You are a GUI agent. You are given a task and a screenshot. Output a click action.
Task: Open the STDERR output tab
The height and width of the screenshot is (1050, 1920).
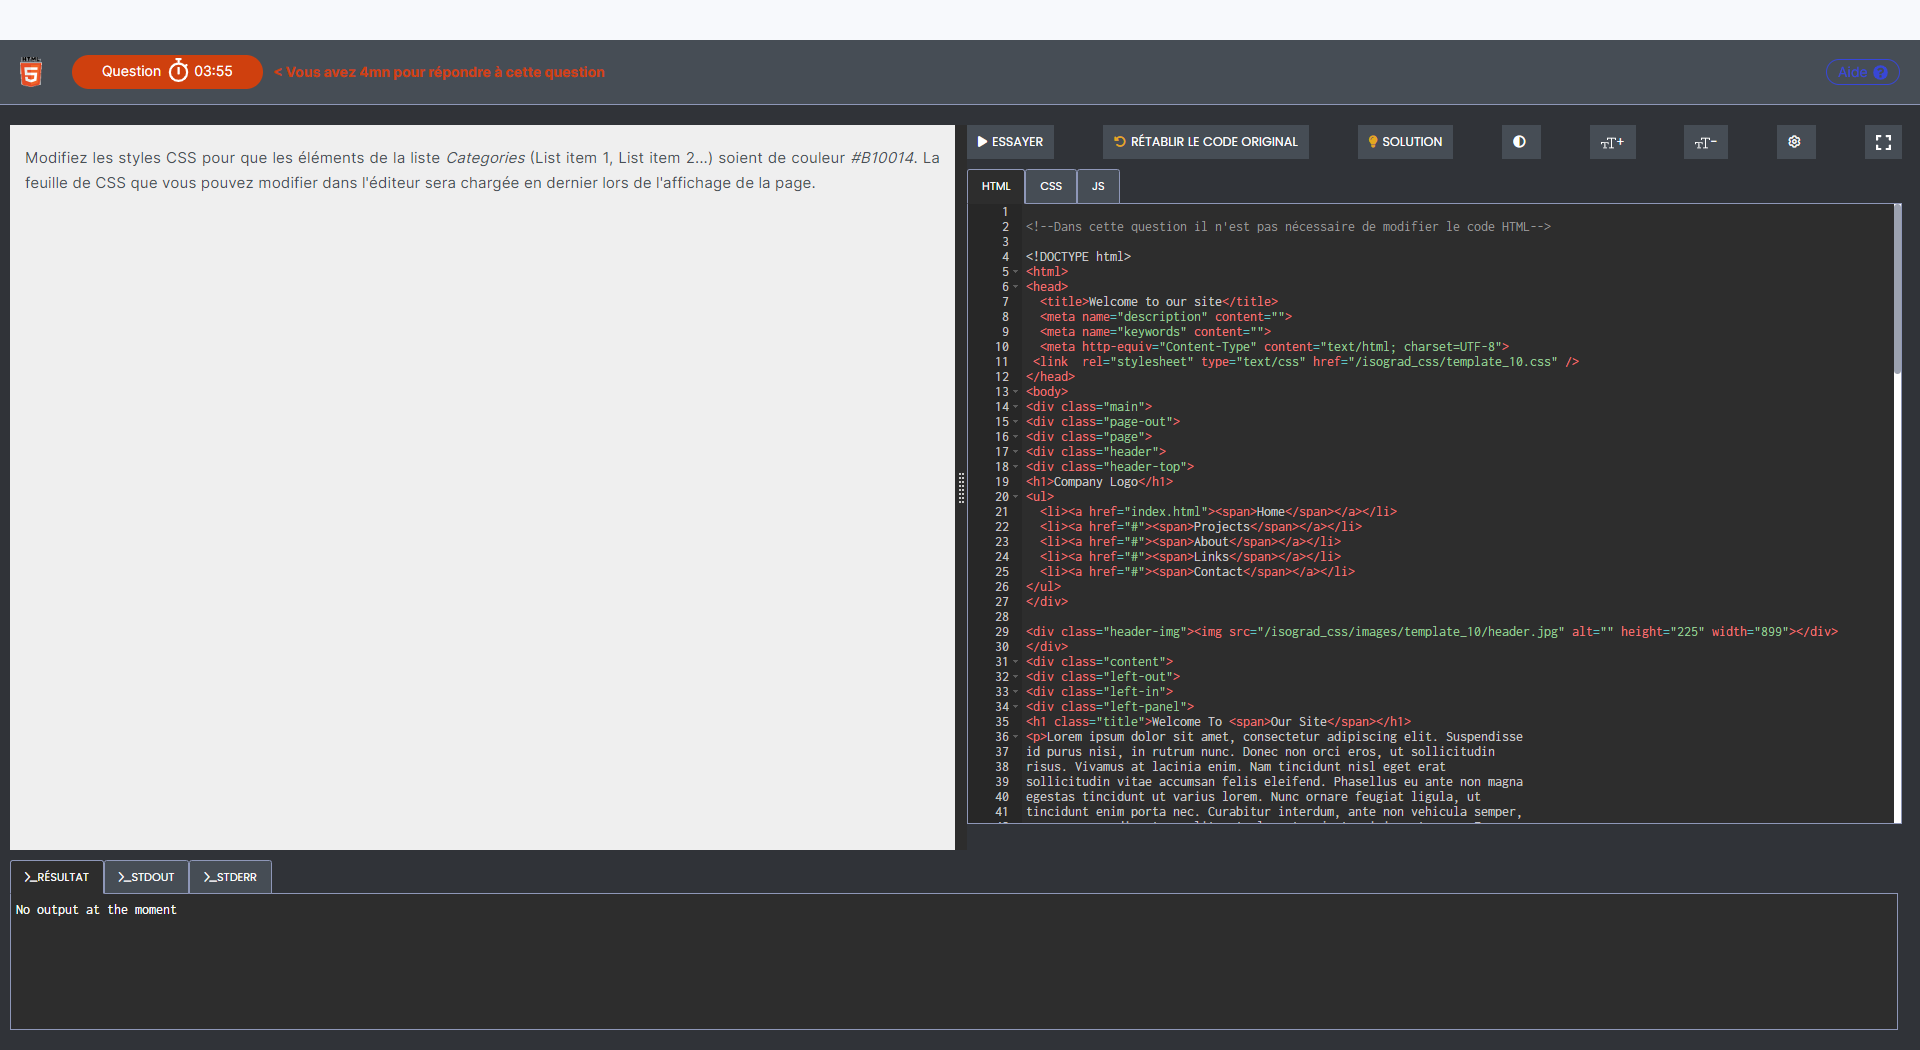coord(230,877)
